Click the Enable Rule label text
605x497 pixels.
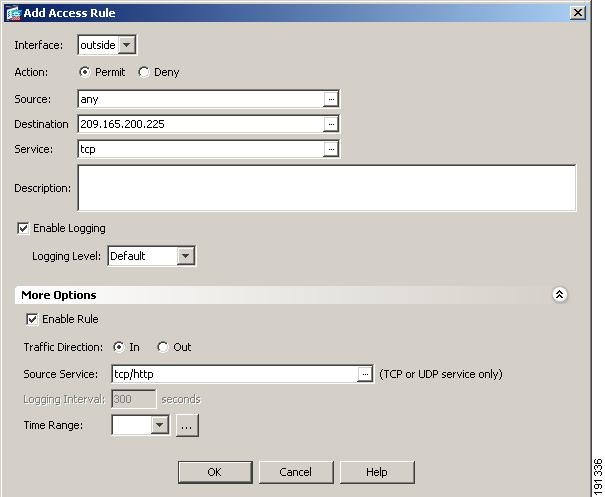click(x=70, y=320)
